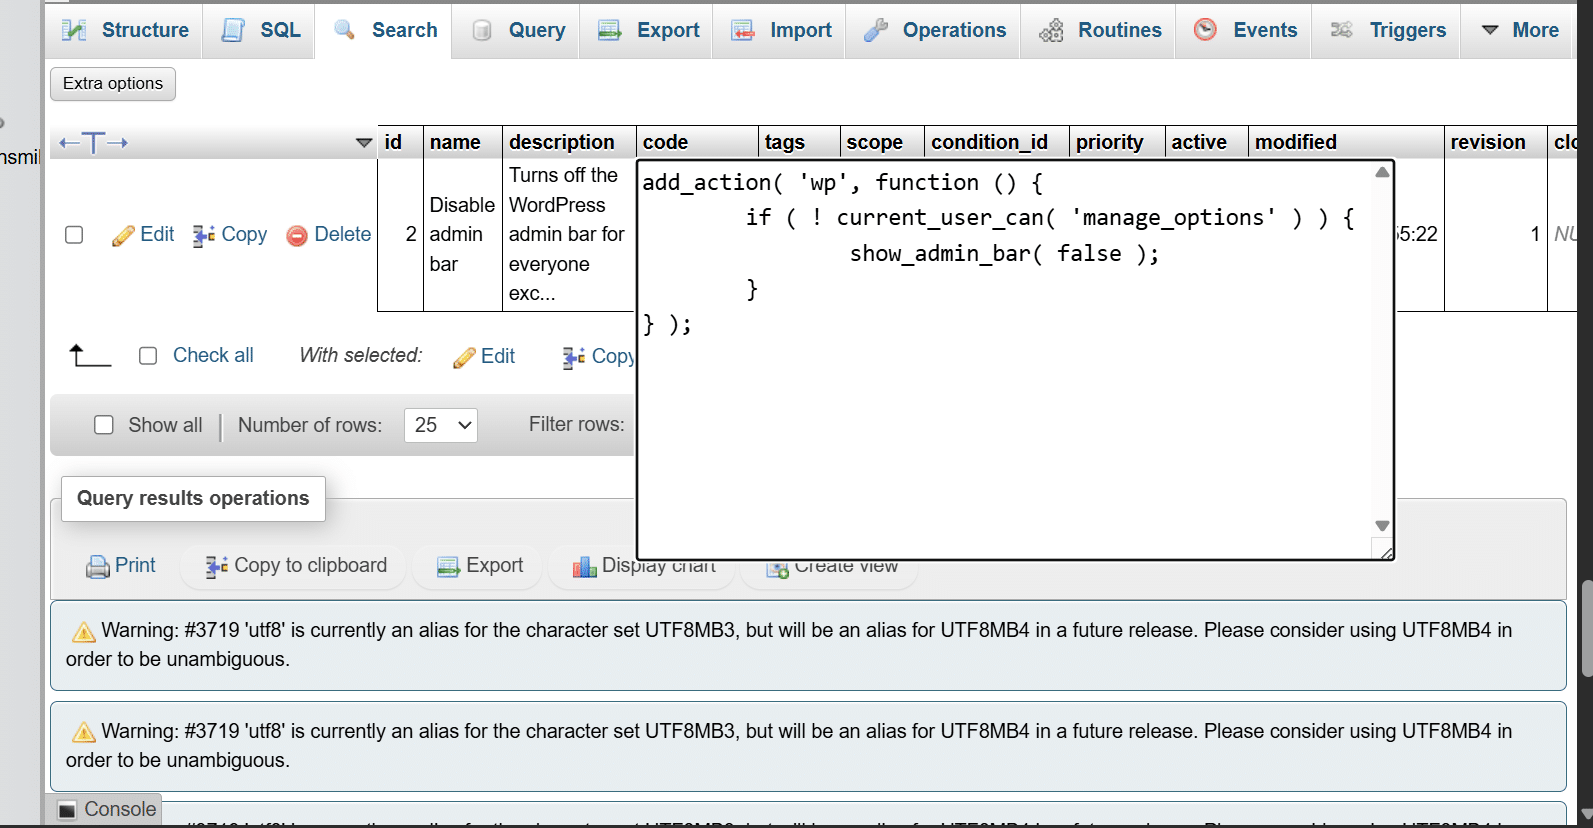Image resolution: width=1593 pixels, height=828 pixels.
Task: Click the code textarea scroll up arrow
Action: click(x=1382, y=172)
